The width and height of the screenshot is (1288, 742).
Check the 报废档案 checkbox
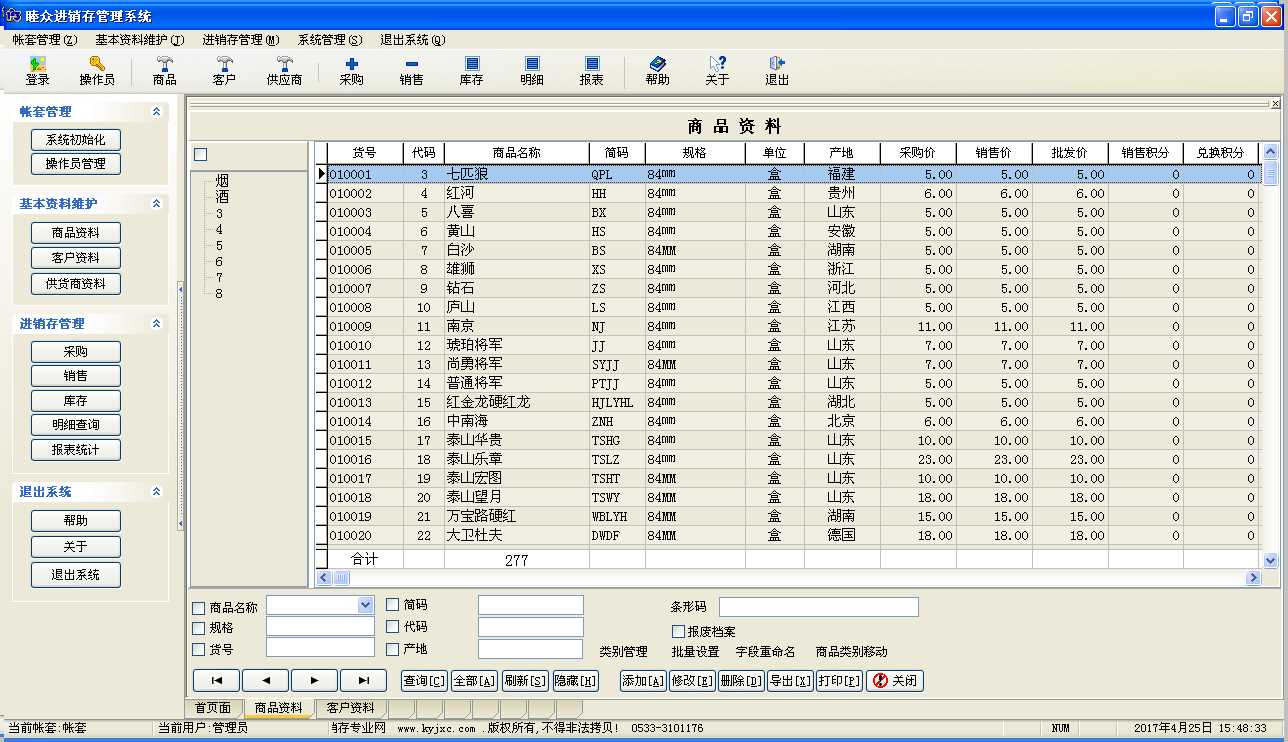pyautogui.click(x=678, y=631)
